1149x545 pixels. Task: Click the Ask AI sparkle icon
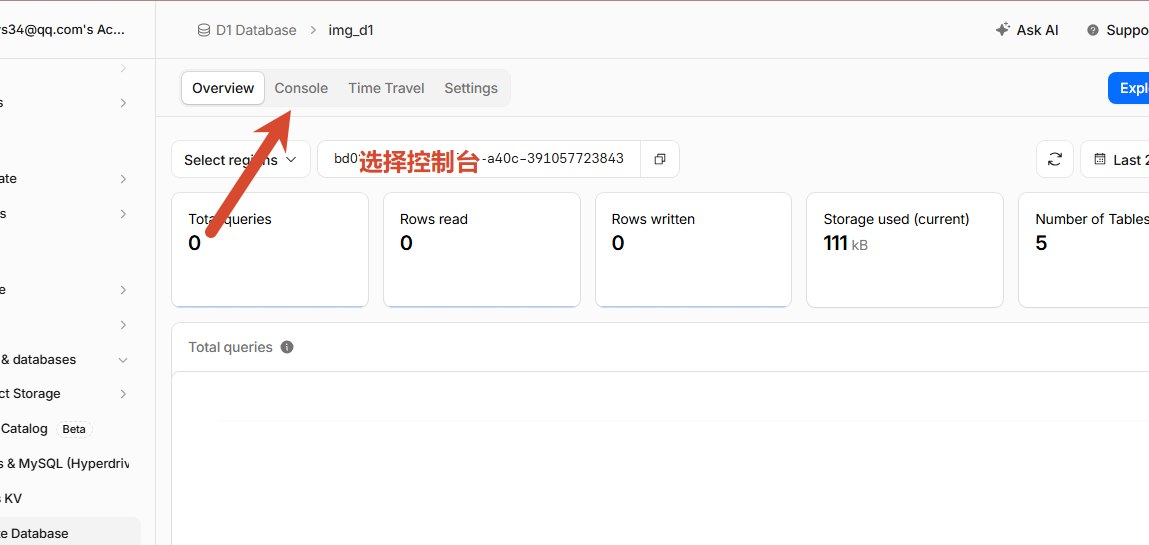point(1002,30)
